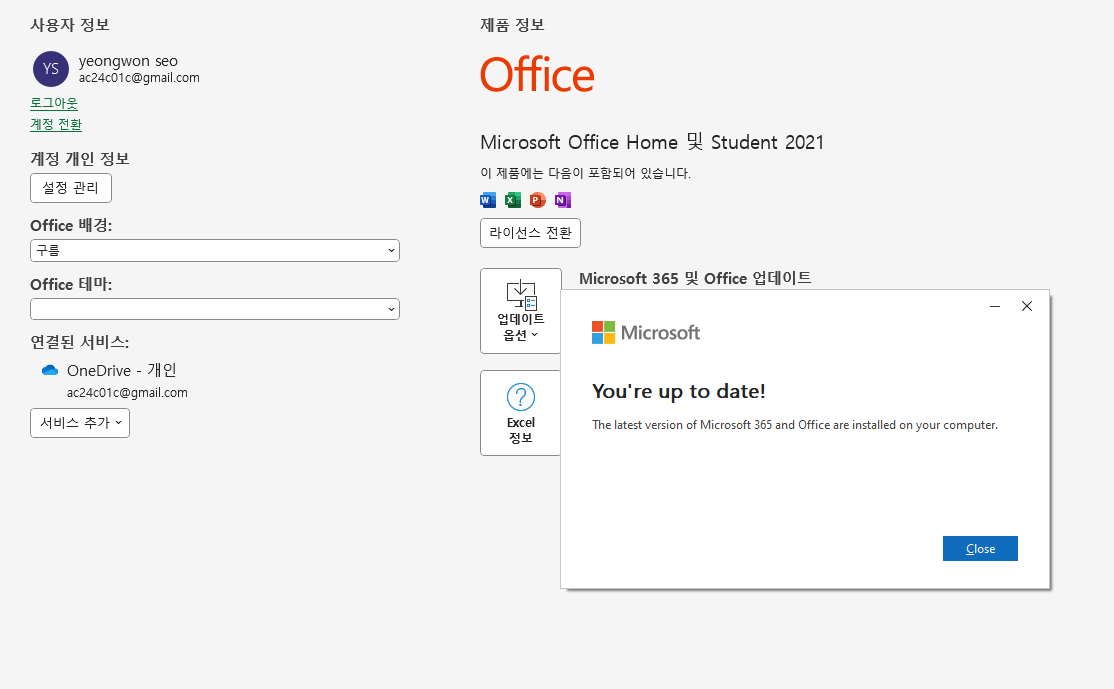
Task: Click the large Office logo
Action: 537,75
